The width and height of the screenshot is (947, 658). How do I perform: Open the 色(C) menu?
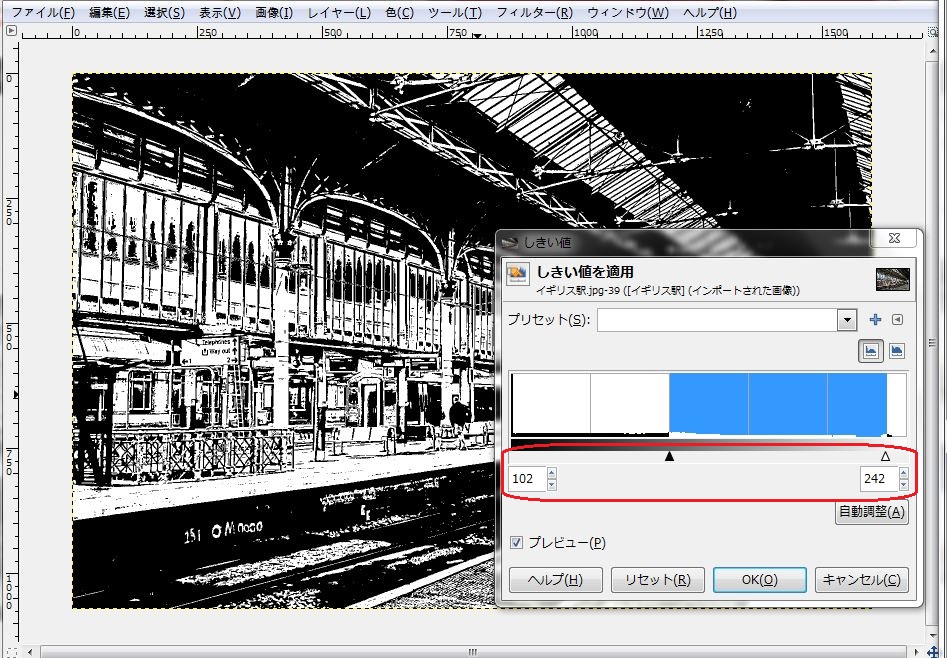pyautogui.click(x=399, y=12)
